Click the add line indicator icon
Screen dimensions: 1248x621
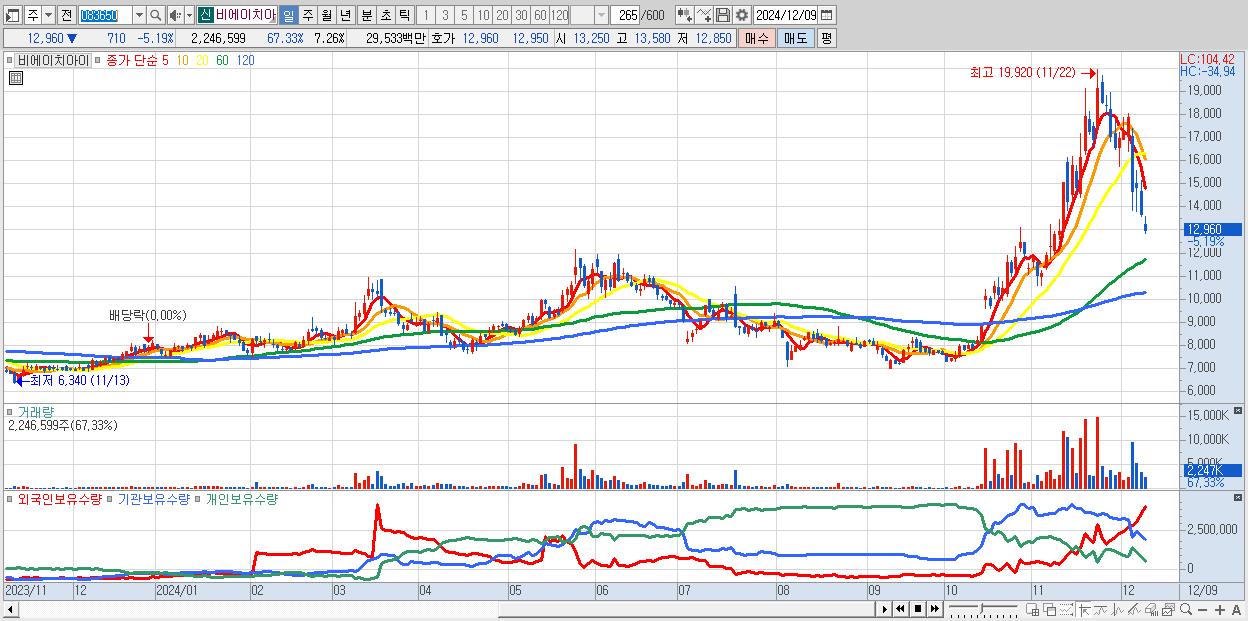[704, 15]
